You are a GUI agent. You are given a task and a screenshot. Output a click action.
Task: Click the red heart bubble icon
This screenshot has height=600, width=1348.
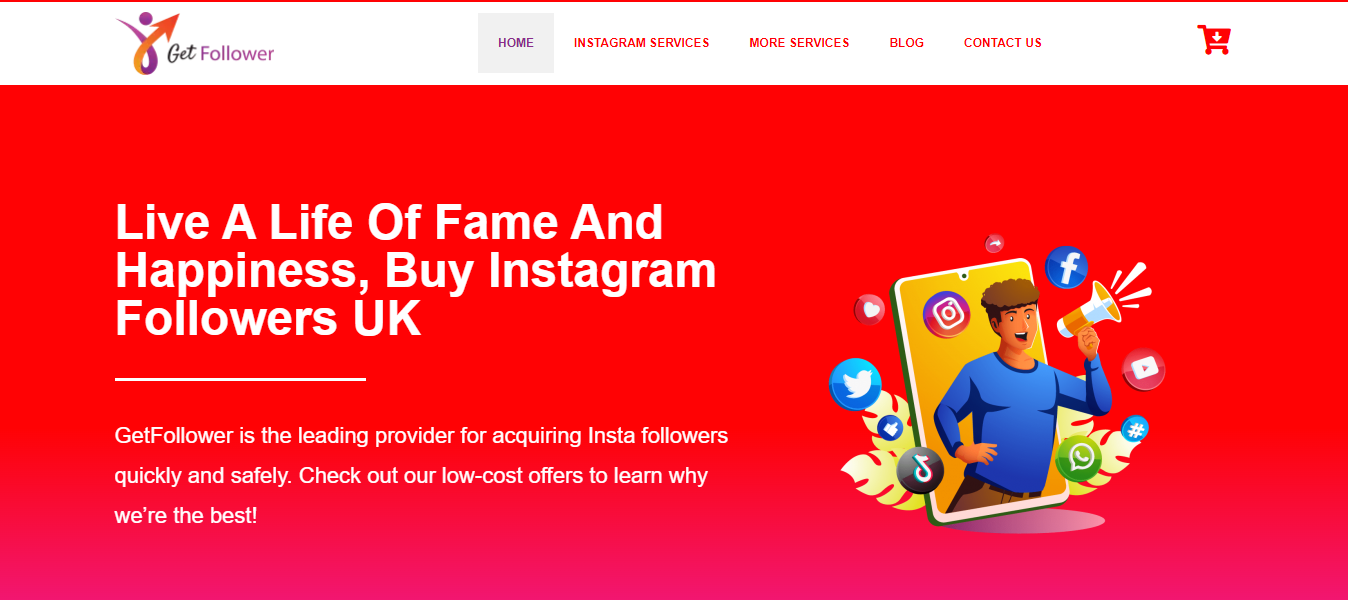point(870,310)
